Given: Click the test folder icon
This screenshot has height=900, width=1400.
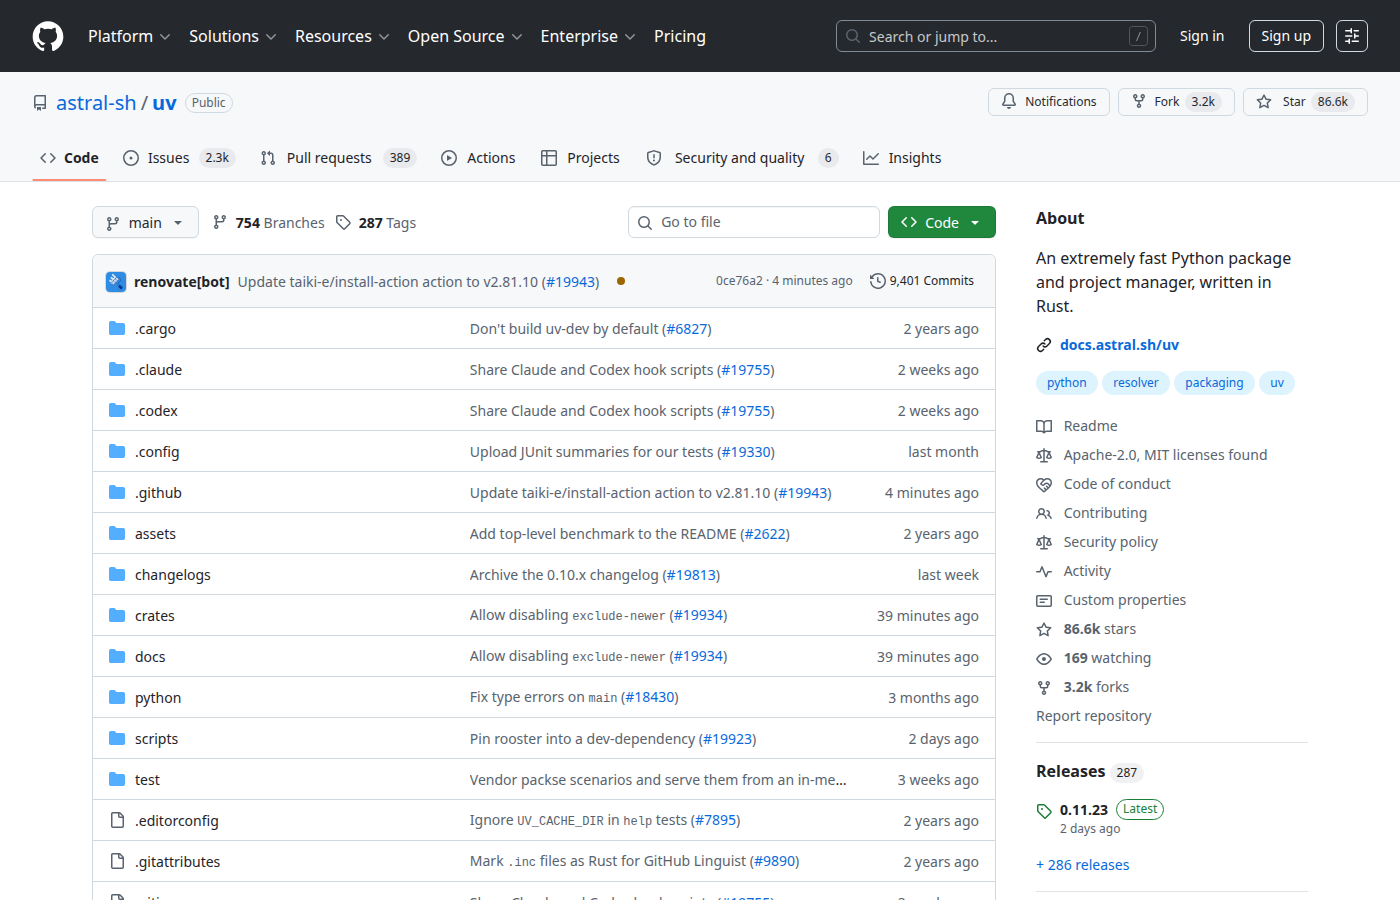Looking at the screenshot, I should pos(117,779).
